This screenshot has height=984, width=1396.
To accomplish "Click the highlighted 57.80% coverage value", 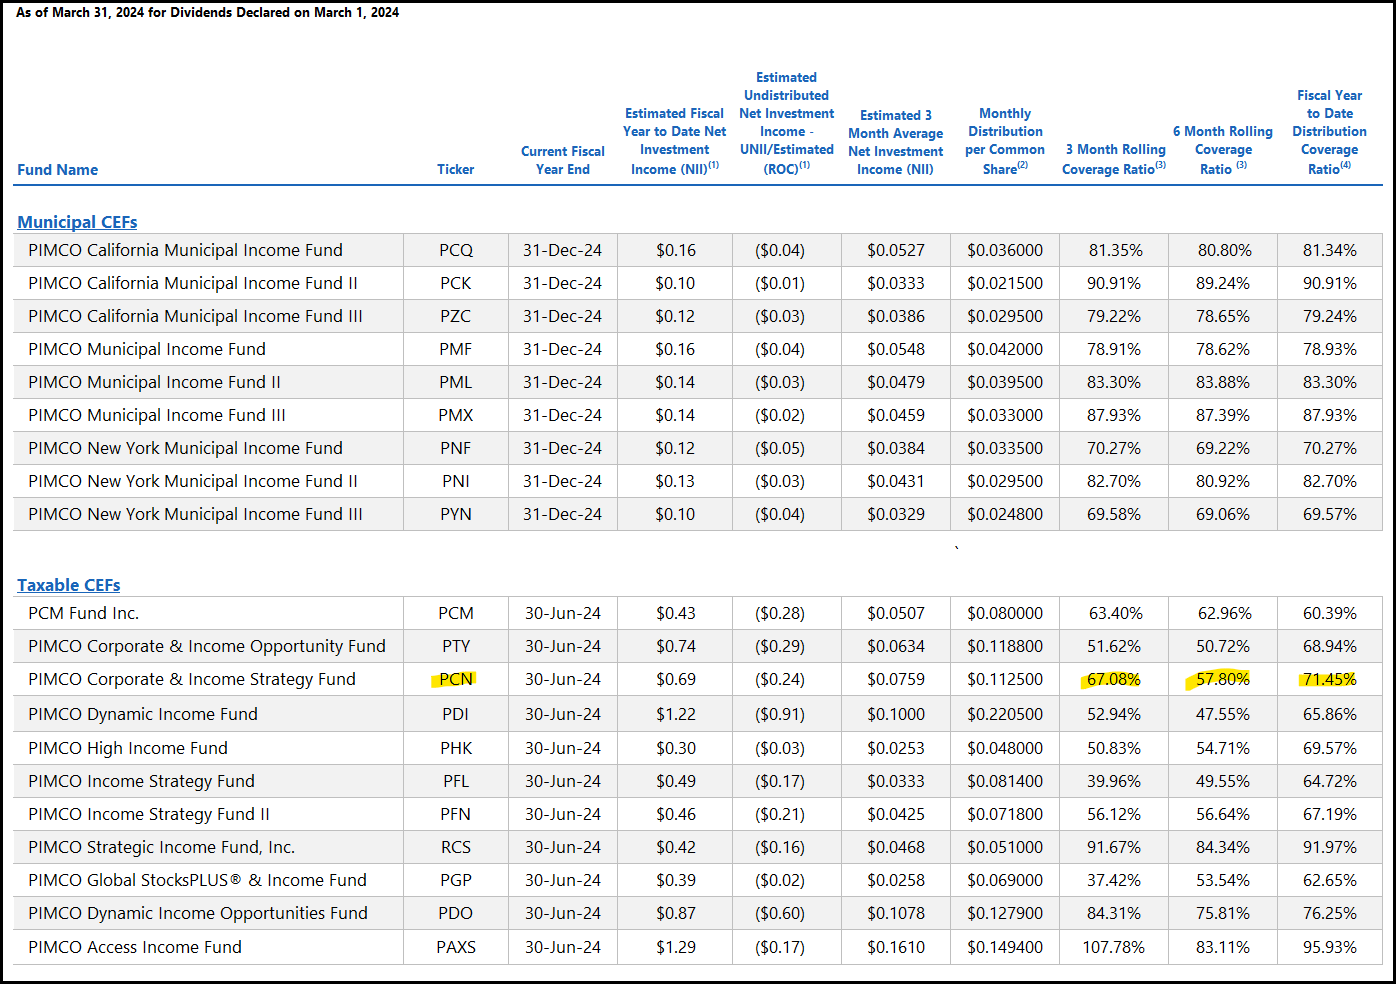I will click(x=1222, y=679).
